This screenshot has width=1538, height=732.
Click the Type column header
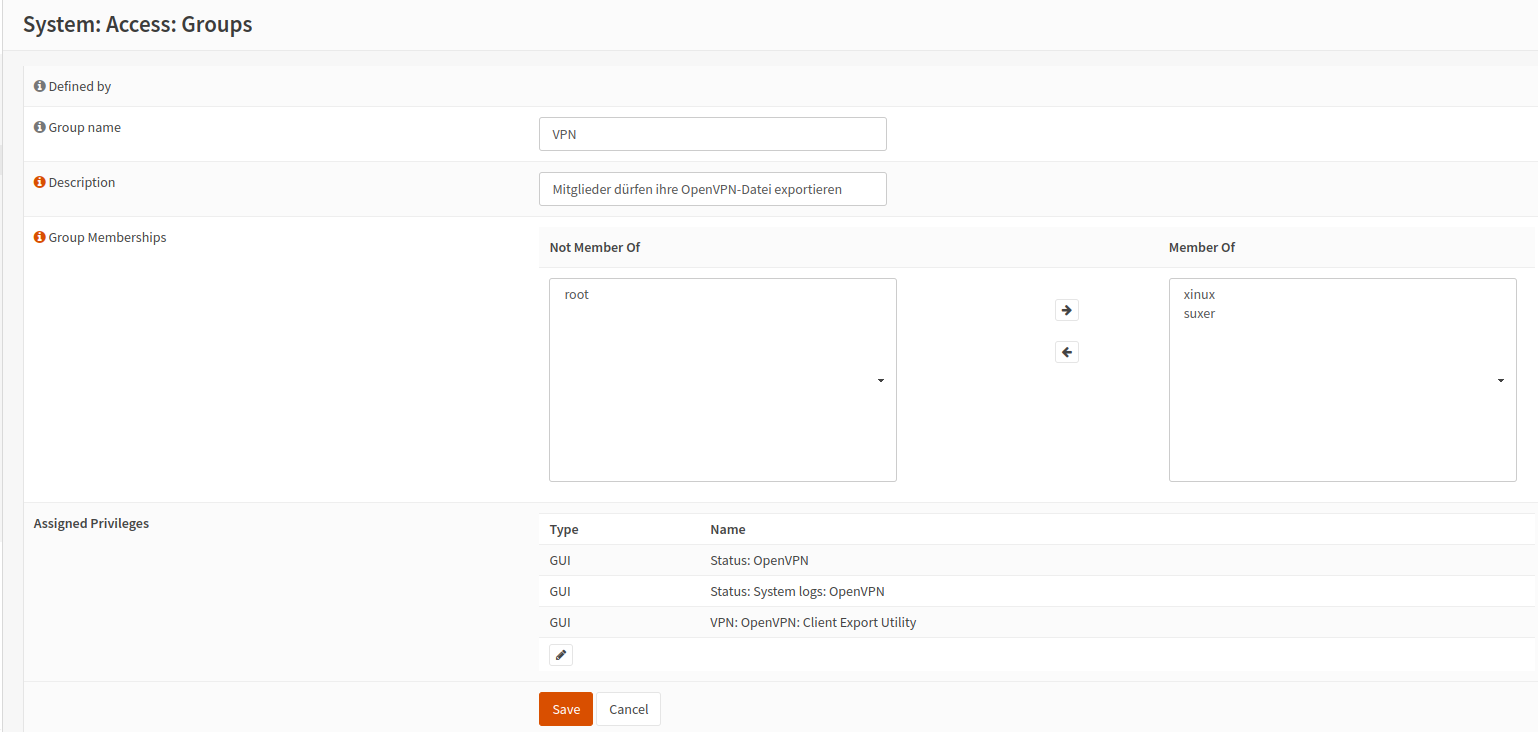(x=564, y=529)
